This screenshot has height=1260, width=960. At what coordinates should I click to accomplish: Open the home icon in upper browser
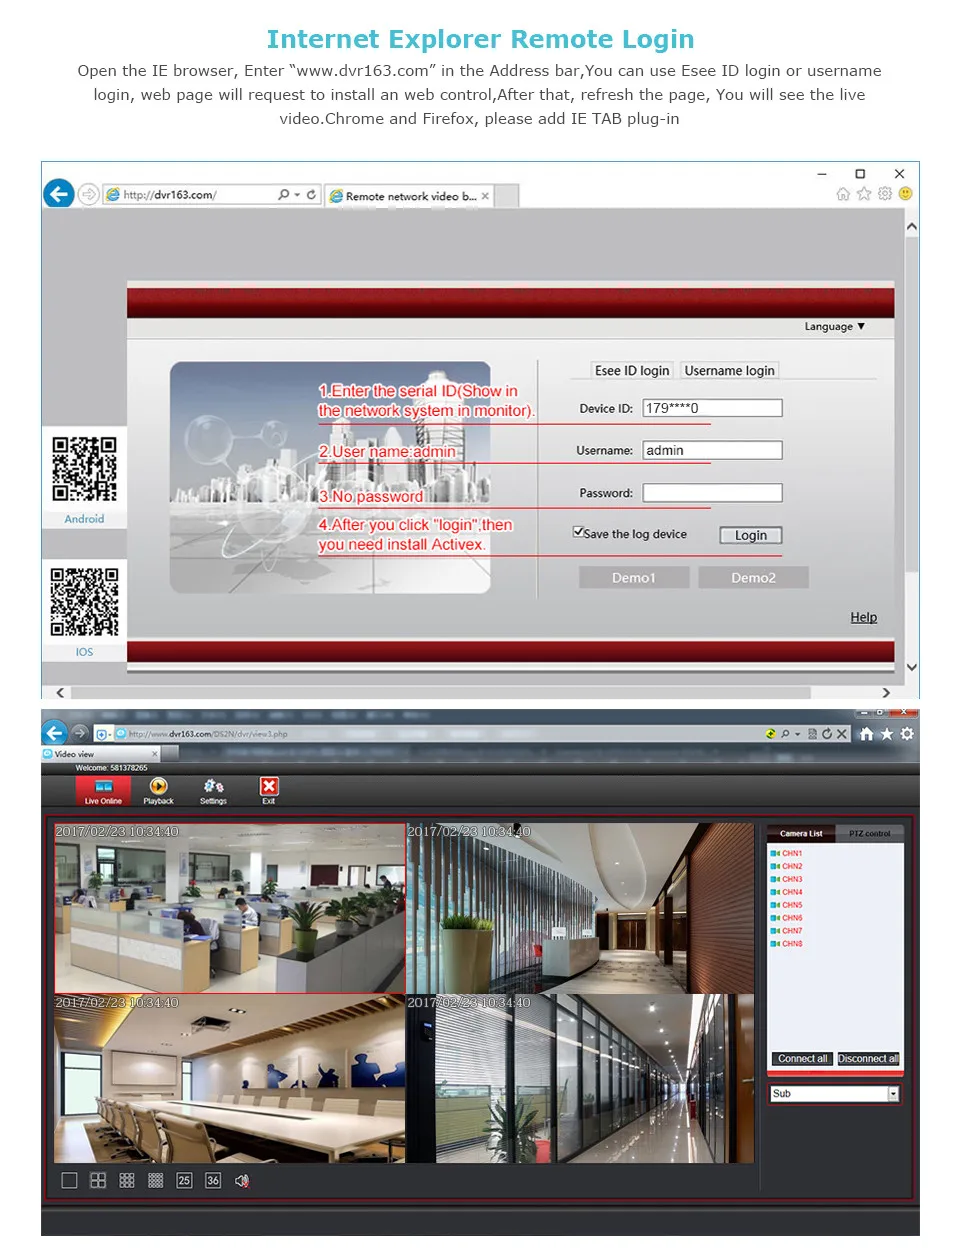843,194
